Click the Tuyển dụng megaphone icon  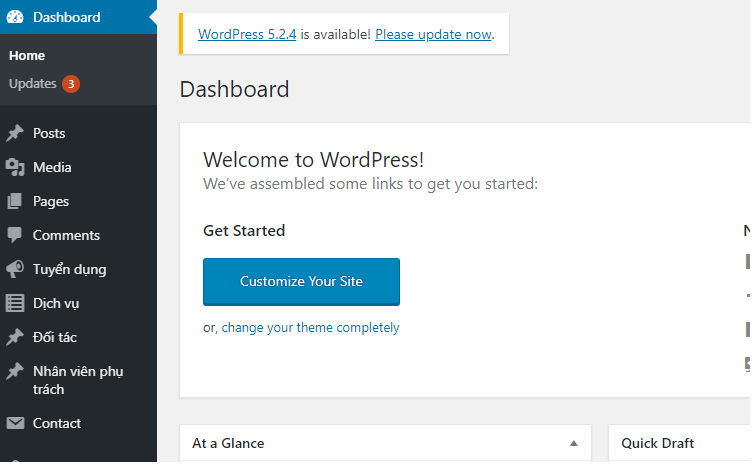[x=15, y=270]
